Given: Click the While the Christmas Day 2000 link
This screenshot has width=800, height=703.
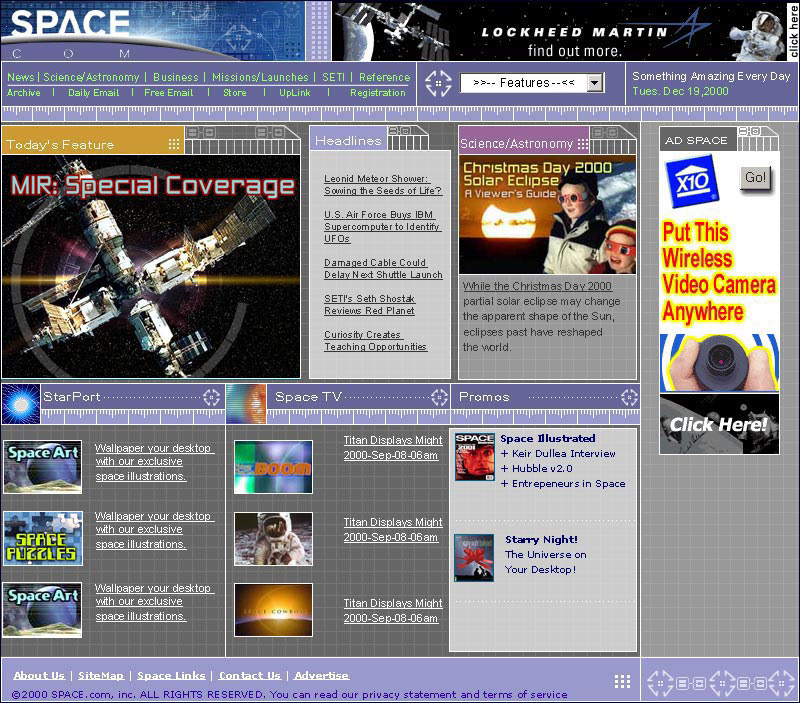Looking at the screenshot, I should (x=537, y=286).
